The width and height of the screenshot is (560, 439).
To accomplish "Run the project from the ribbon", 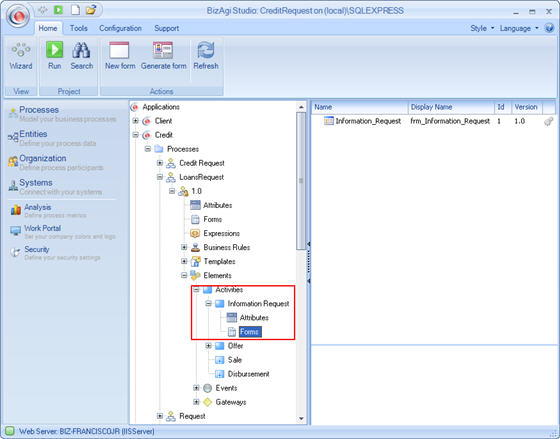I will coord(55,55).
